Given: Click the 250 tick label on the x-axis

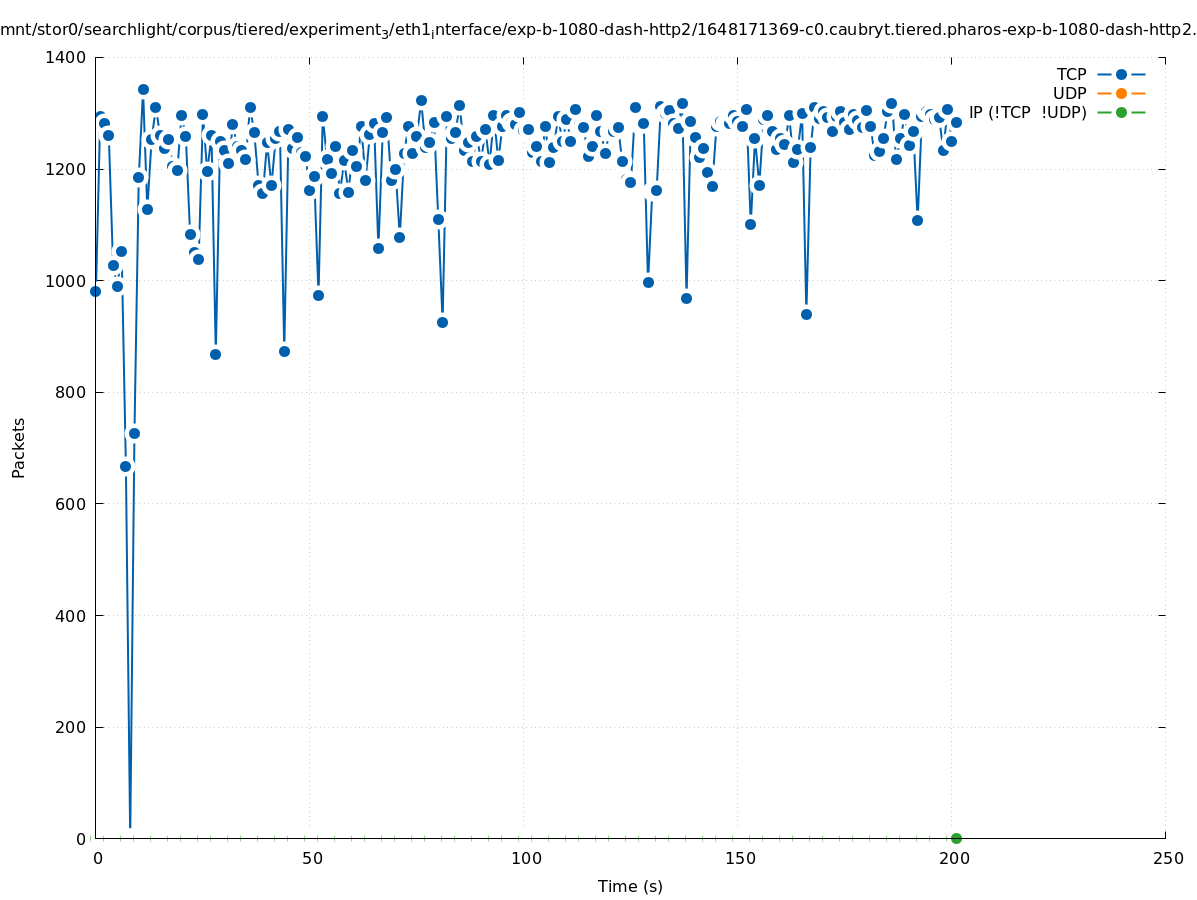Looking at the screenshot, I should click(x=1167, y=858).
